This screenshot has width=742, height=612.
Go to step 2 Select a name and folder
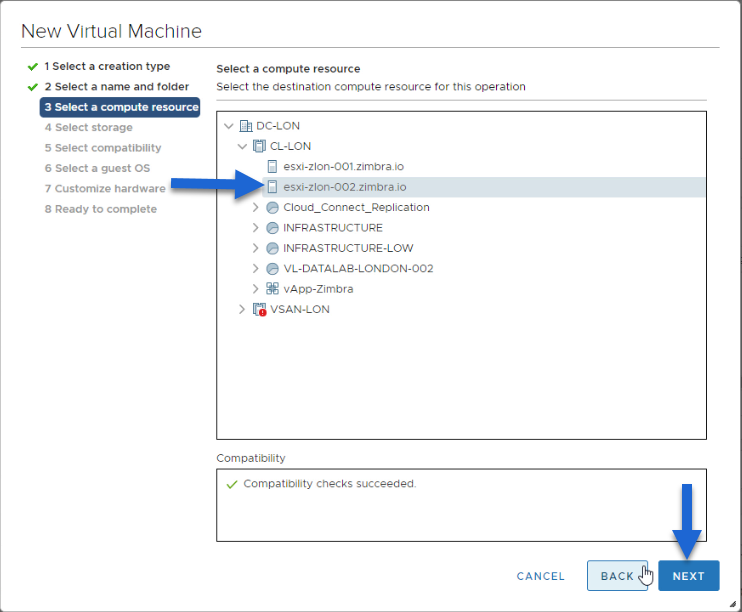click(117, 87)
